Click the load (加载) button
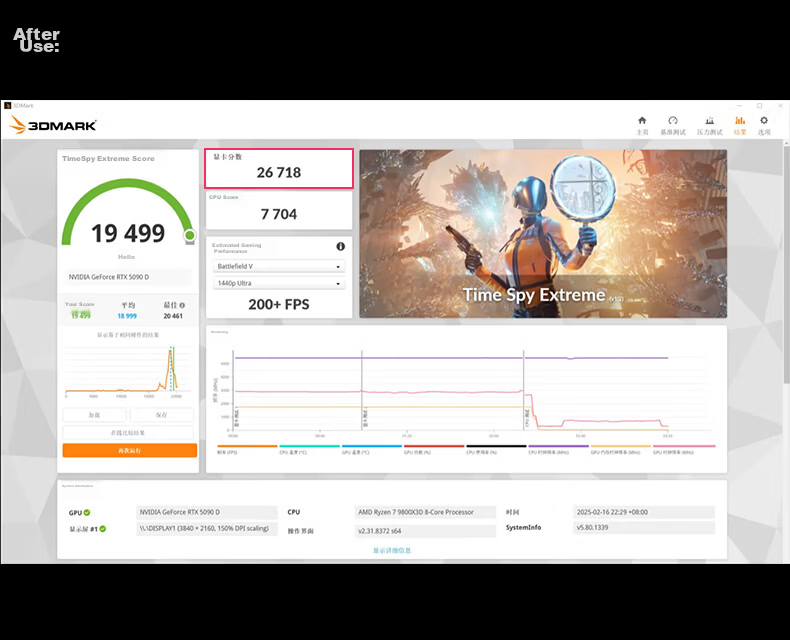 (94, 415)
